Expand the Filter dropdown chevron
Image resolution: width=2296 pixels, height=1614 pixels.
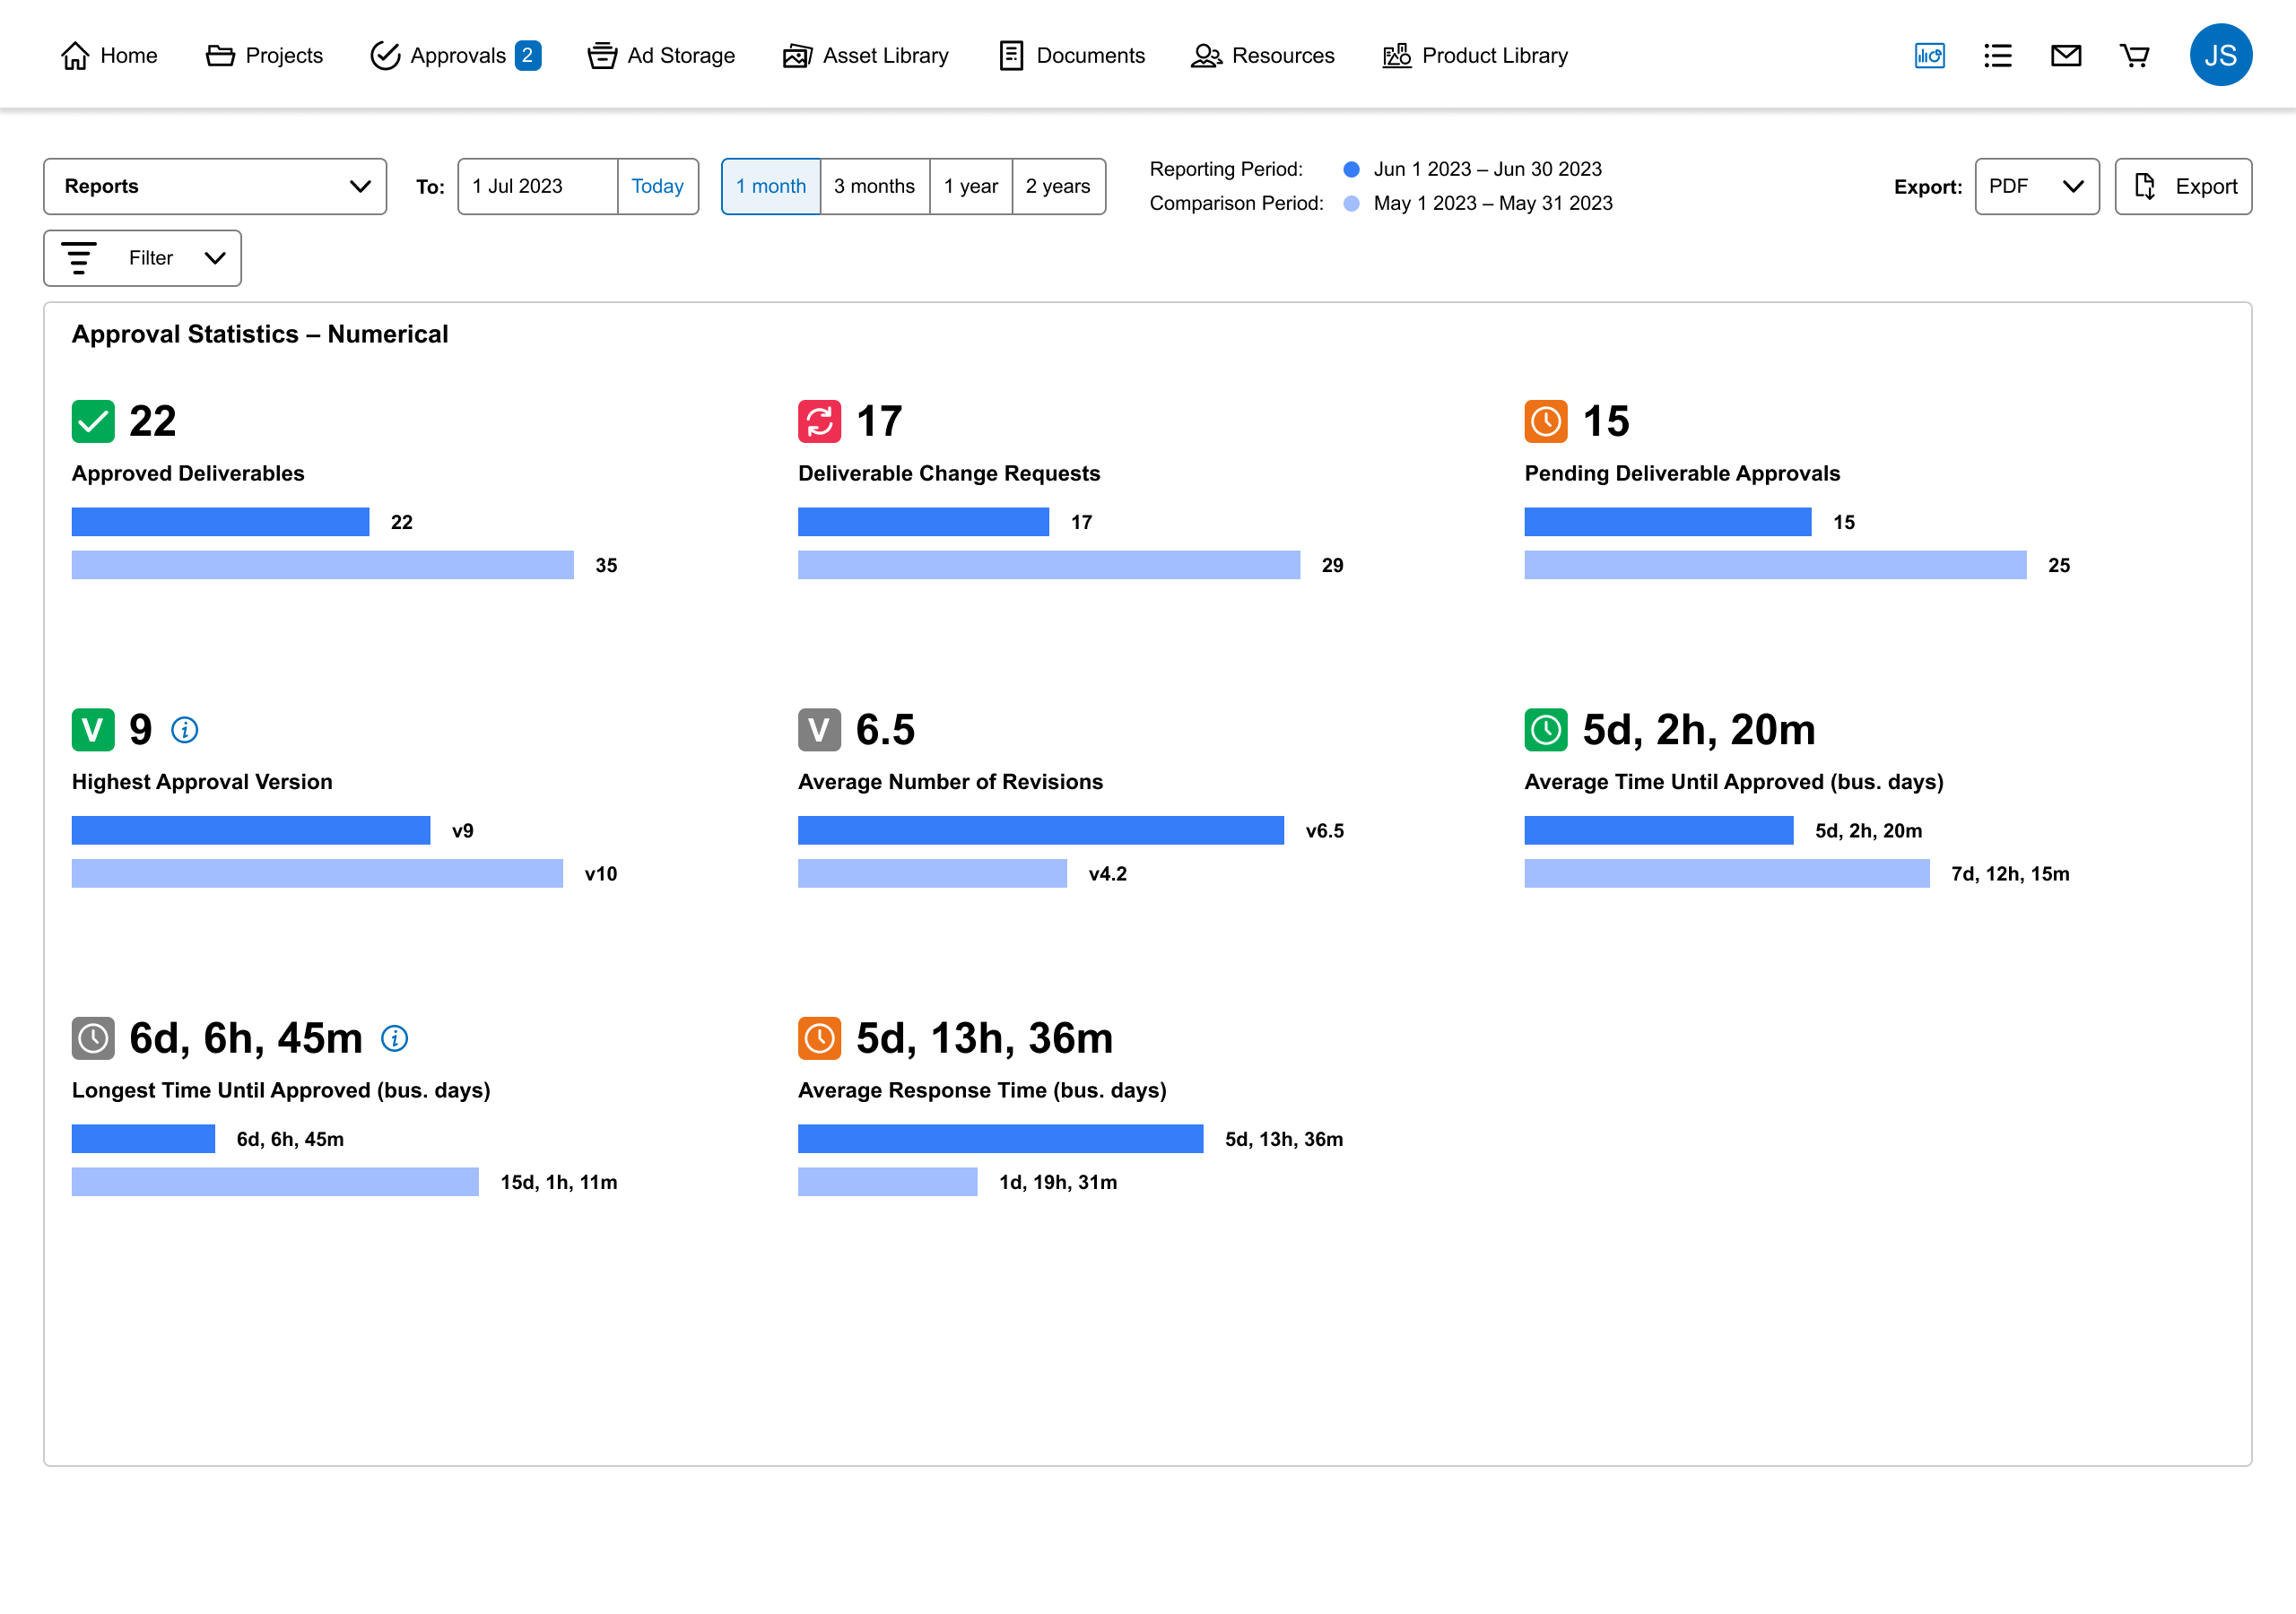coord(215,258)
